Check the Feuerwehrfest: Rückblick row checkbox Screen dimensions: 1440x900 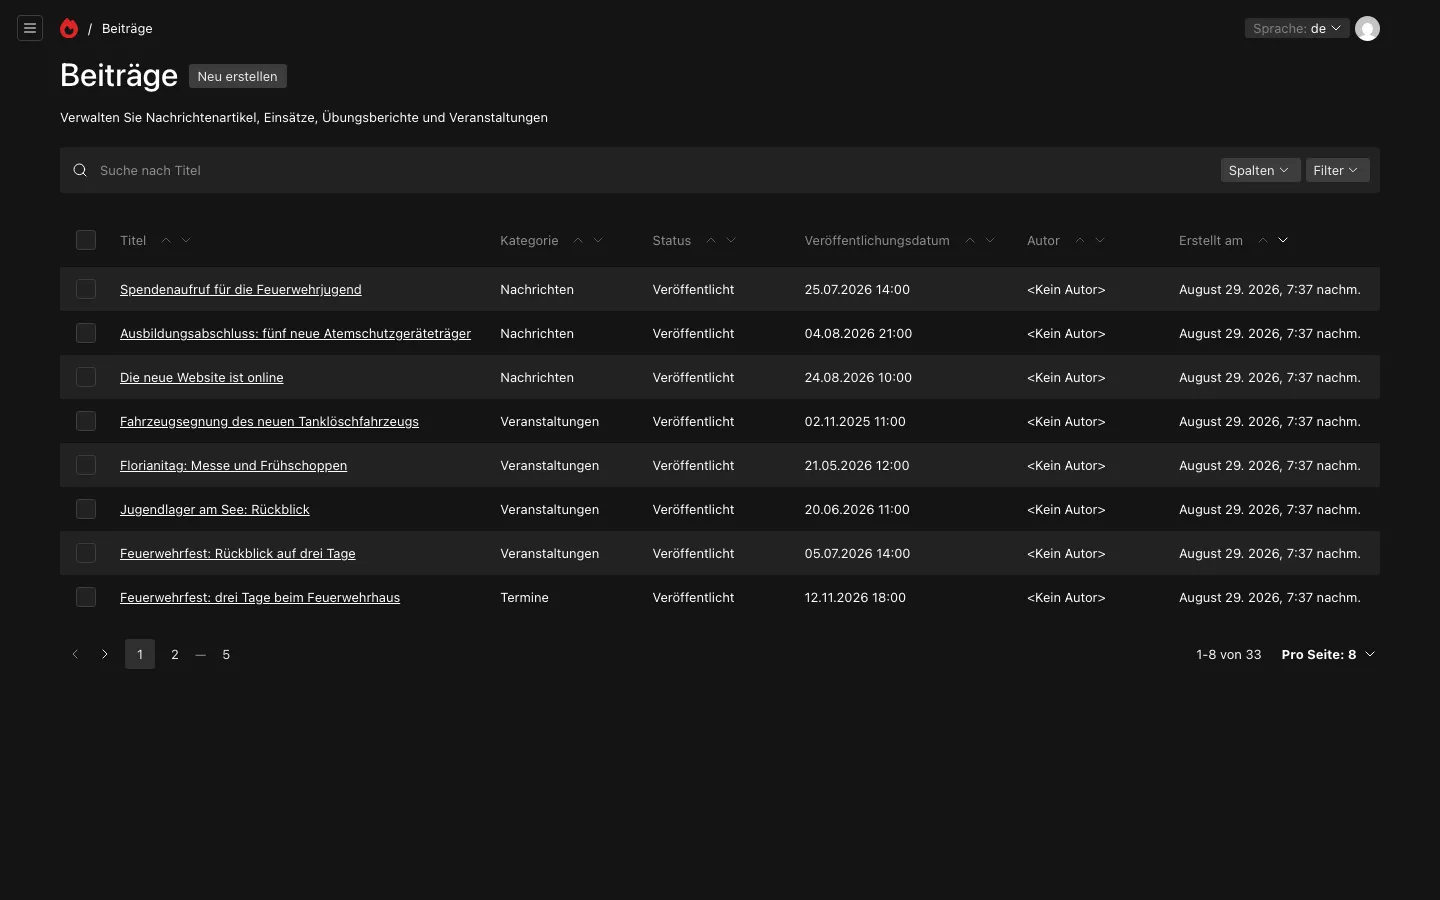(x=86, y=553)
